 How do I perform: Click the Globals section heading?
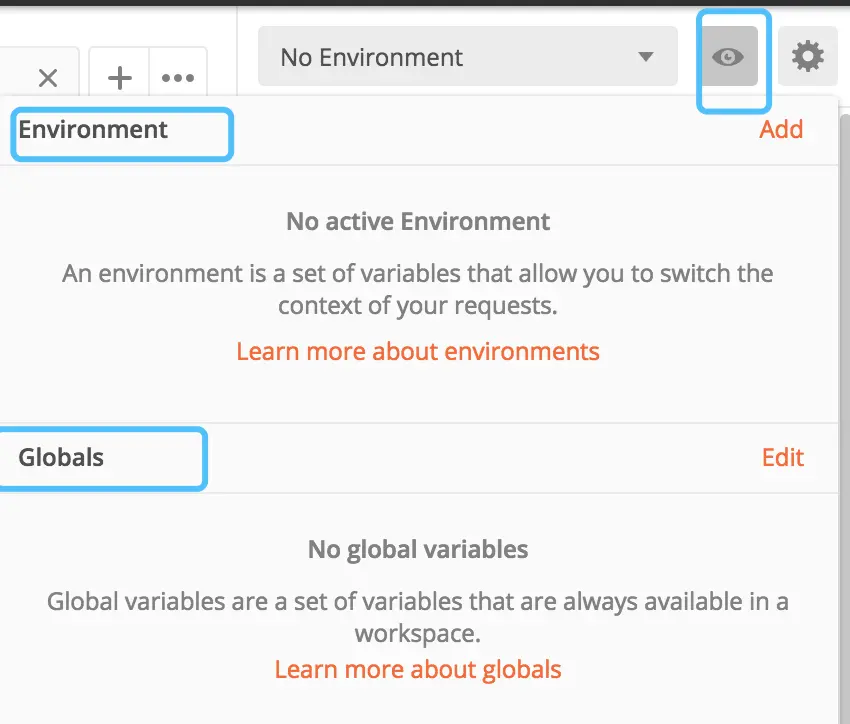(61, 457)
